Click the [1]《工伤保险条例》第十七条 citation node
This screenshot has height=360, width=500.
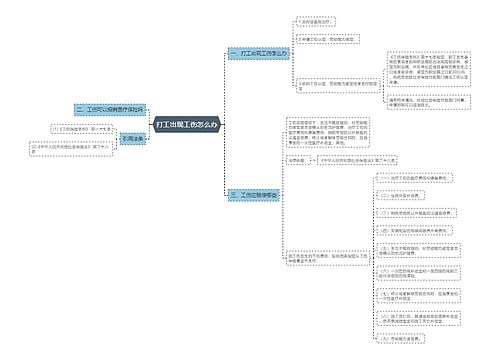coord(82,129)
